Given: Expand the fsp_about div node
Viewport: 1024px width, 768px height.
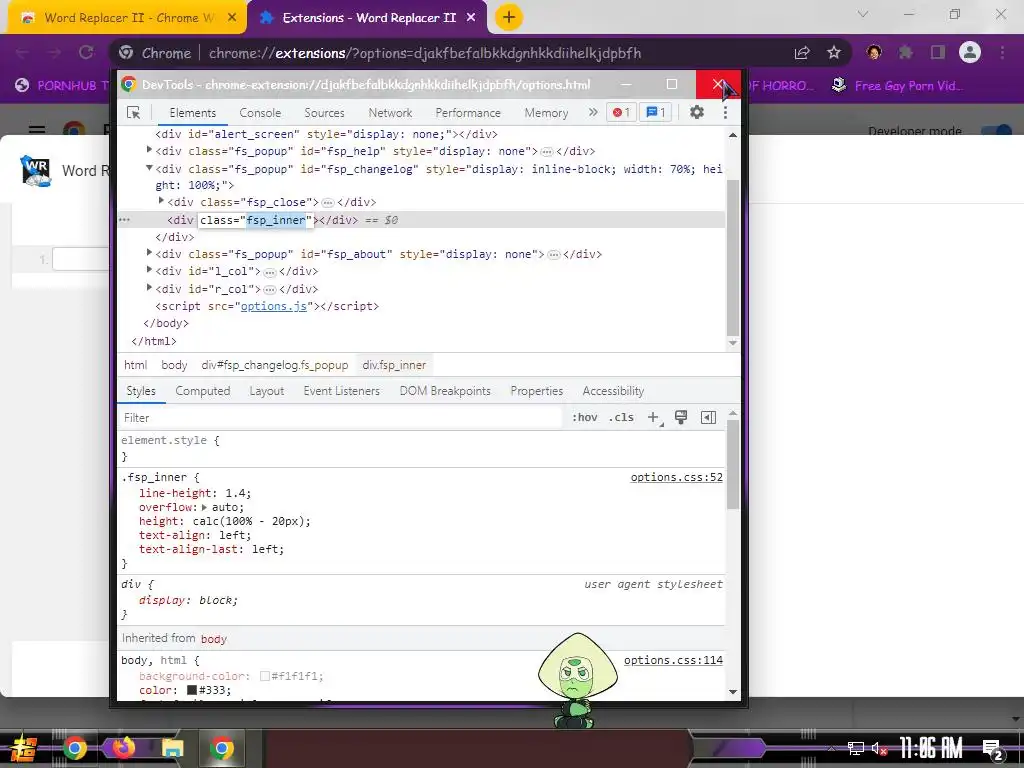Looking at the screenshot, I should click(x=150, y=253).
